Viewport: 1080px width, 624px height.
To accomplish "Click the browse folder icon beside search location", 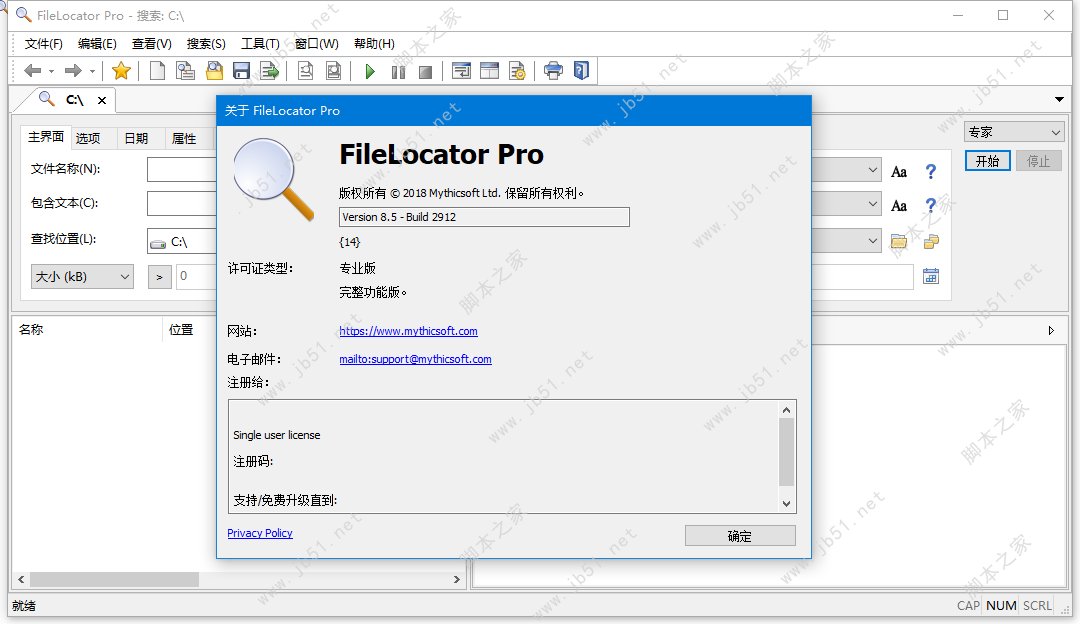I will 898,241.
